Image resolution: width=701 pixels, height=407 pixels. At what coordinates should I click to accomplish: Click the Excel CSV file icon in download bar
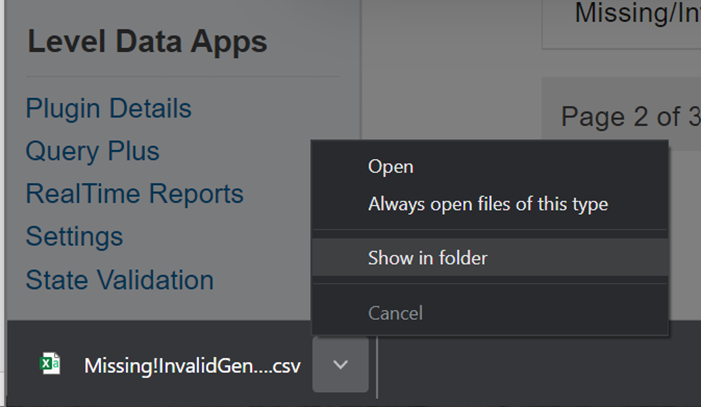click(51, 364)
